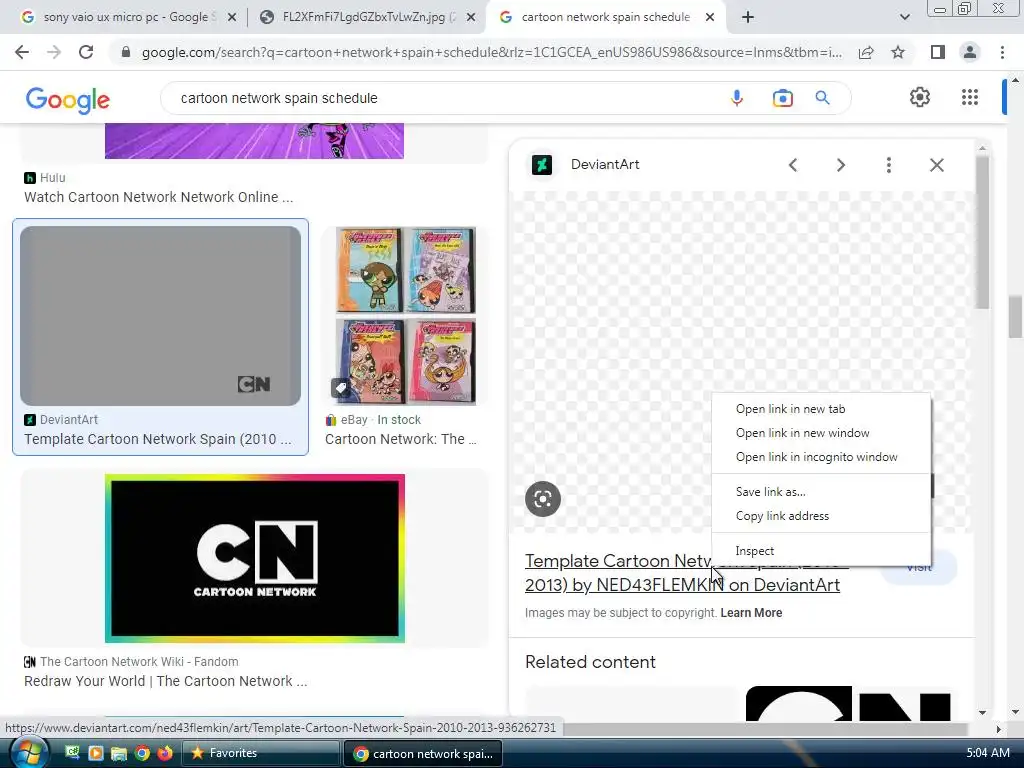Open the Chrome profile avatar
This screenshot has height=768, width=1024.
point(970,52)
